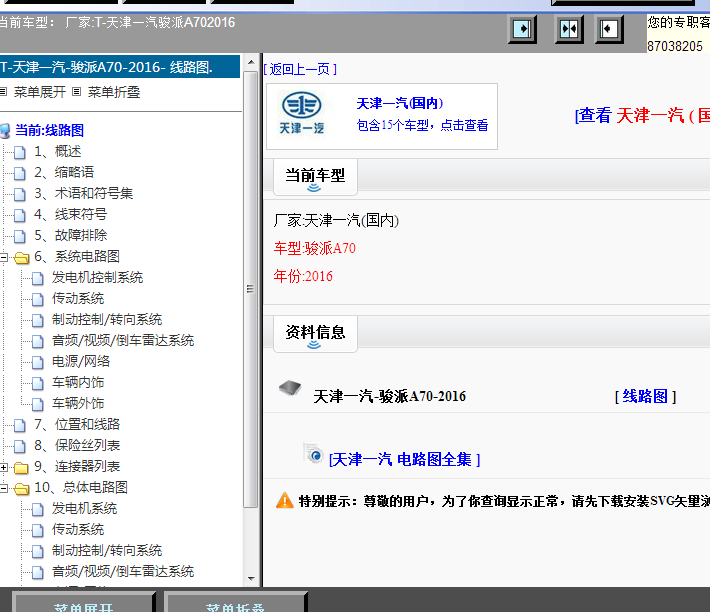Click the page icon beside 发电机控制系统
710x612 pixels.
click(x=38, y=278)
